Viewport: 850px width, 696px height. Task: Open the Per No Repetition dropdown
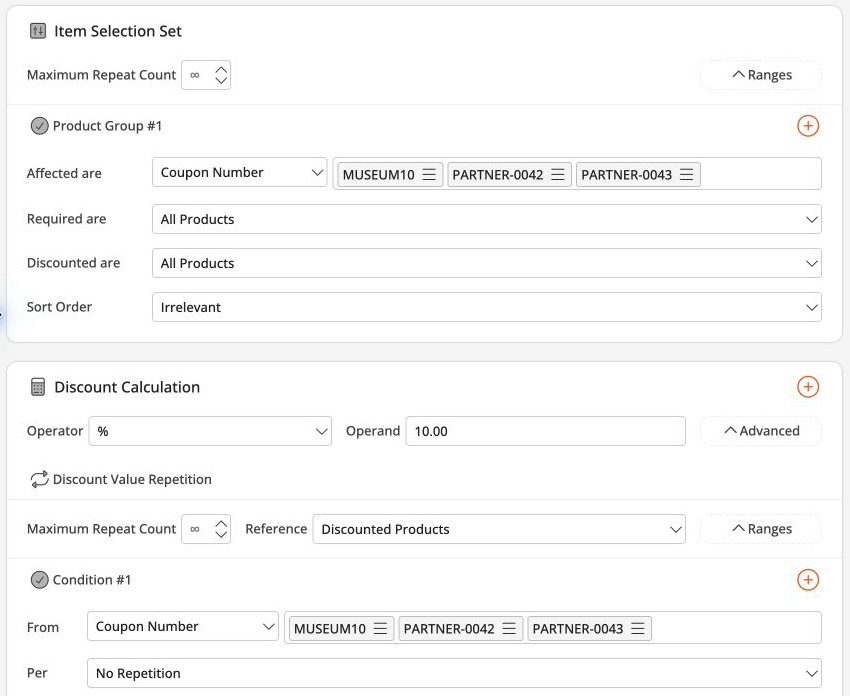[x=454, y=673]
